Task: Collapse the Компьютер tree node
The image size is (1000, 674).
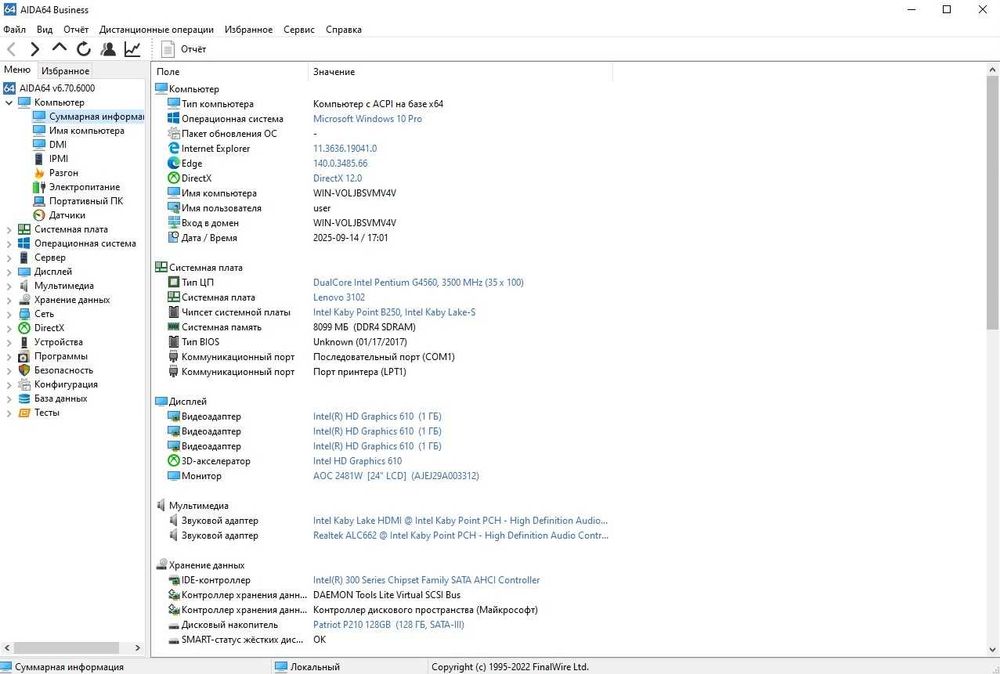Action: click(9, 102)
